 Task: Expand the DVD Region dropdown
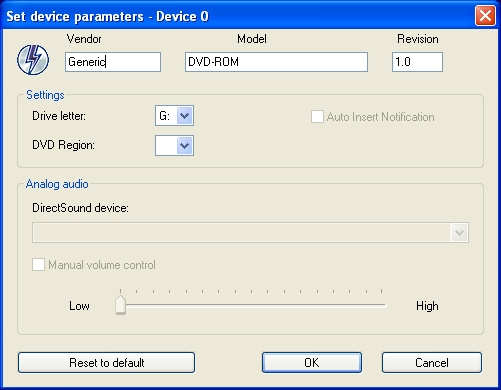(174, 145)
